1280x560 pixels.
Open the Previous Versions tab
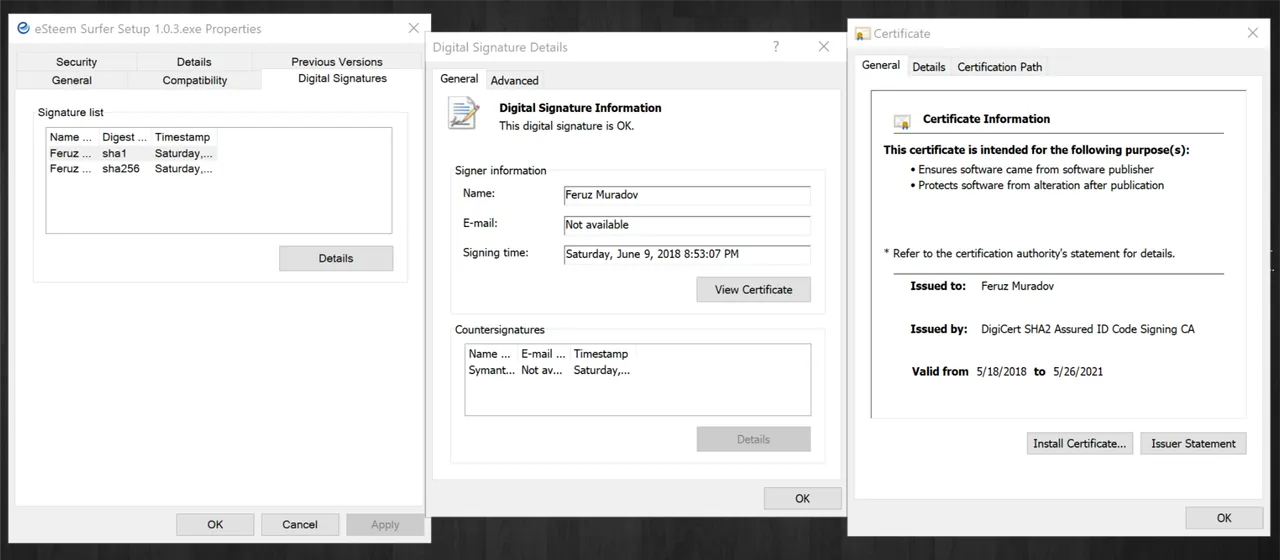[337, 62]
